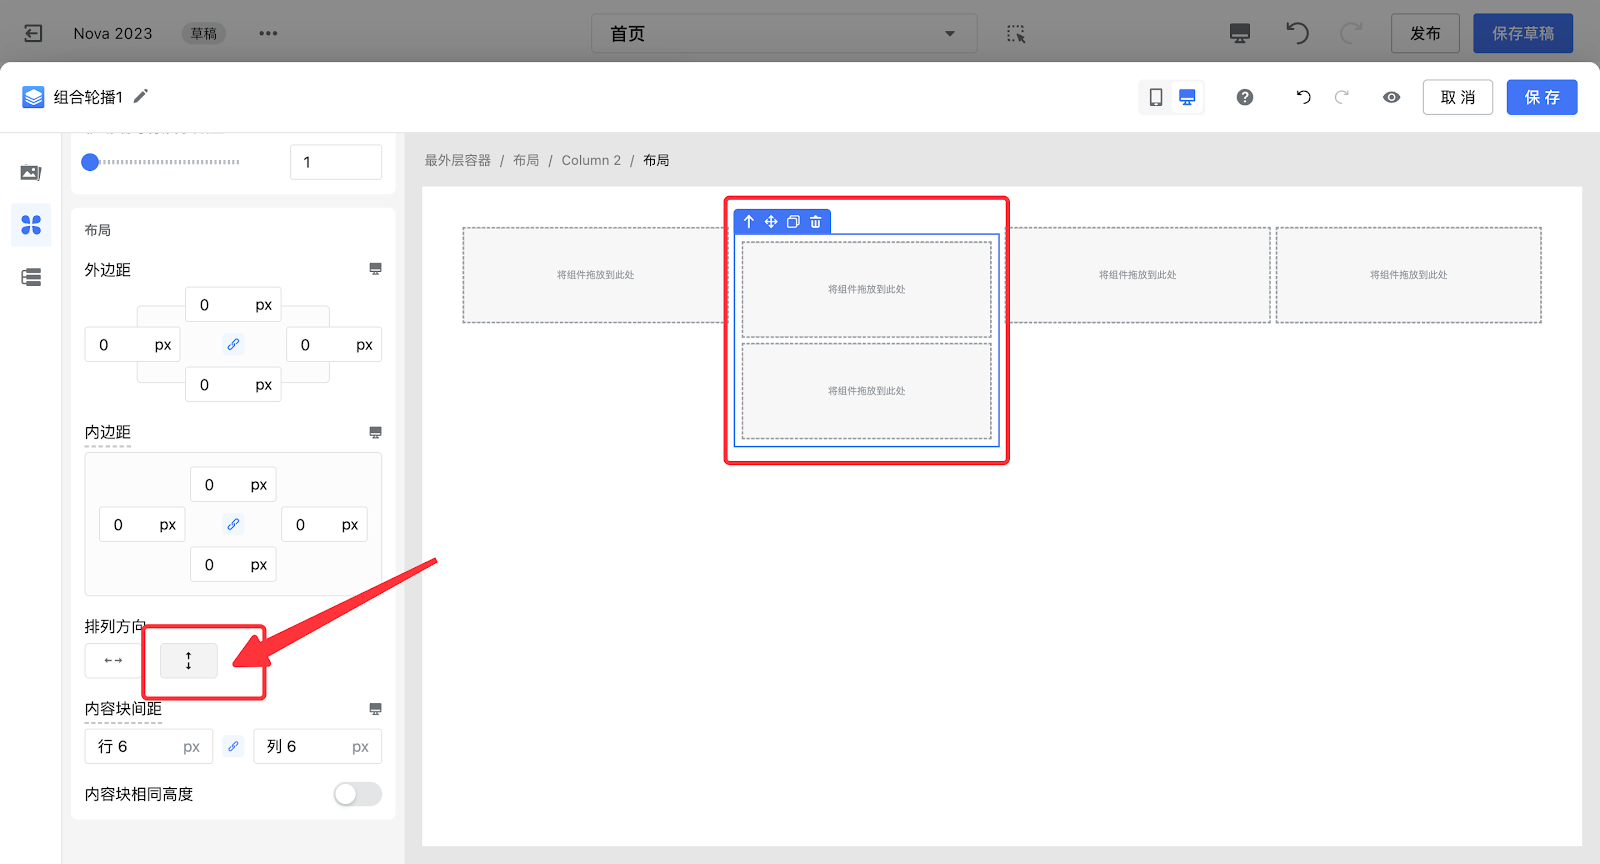Go to Column 2 in breadcrumb
The height and width of the screenshot is (864, 1600).
591,160
